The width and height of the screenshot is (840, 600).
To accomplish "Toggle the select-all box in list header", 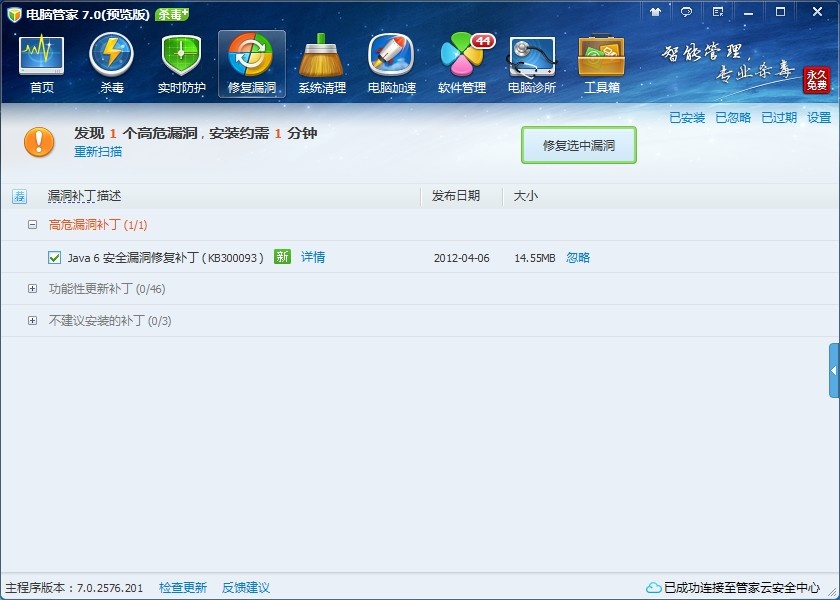I will click(20, 196).
